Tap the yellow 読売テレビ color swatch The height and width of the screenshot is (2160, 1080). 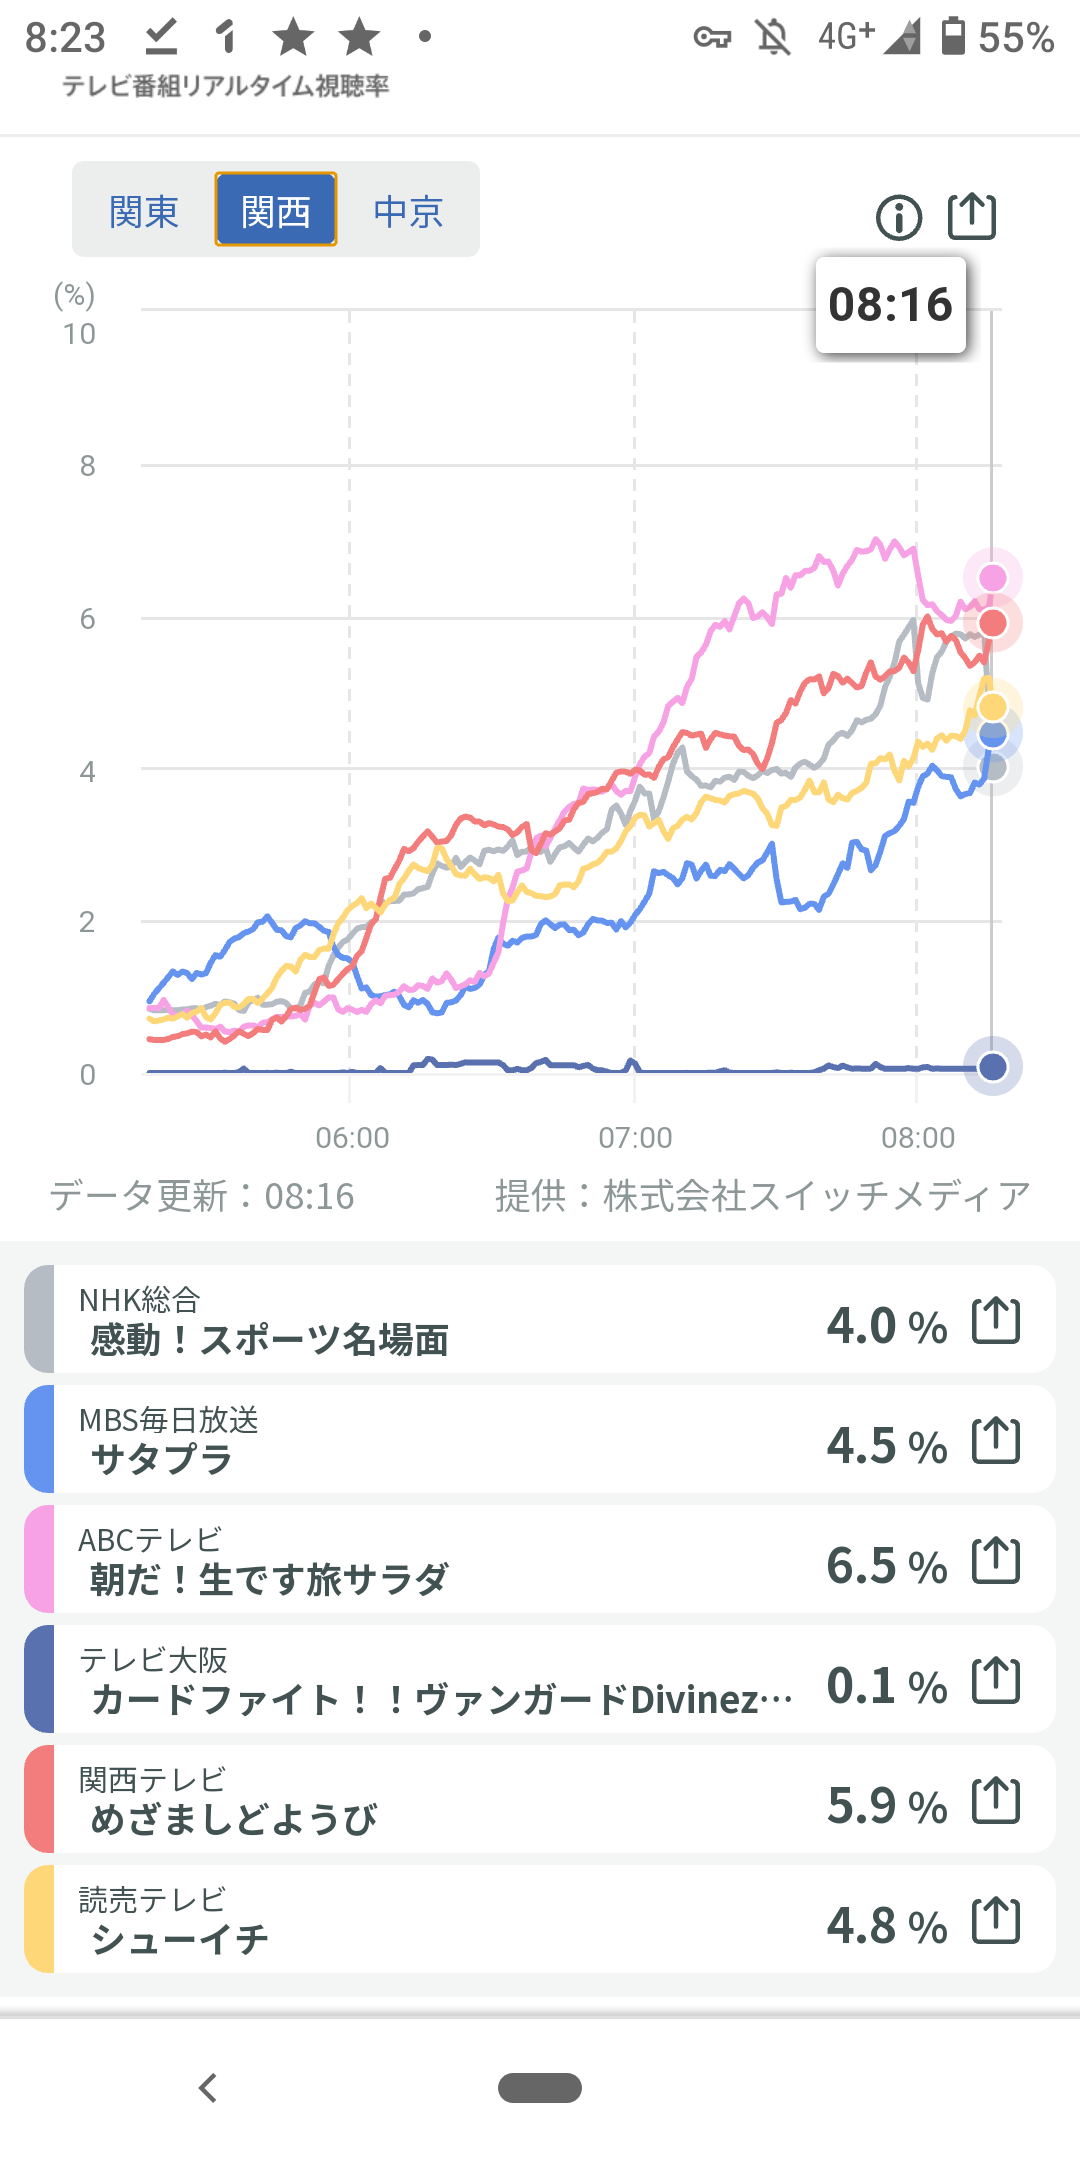coord(40,1920)
